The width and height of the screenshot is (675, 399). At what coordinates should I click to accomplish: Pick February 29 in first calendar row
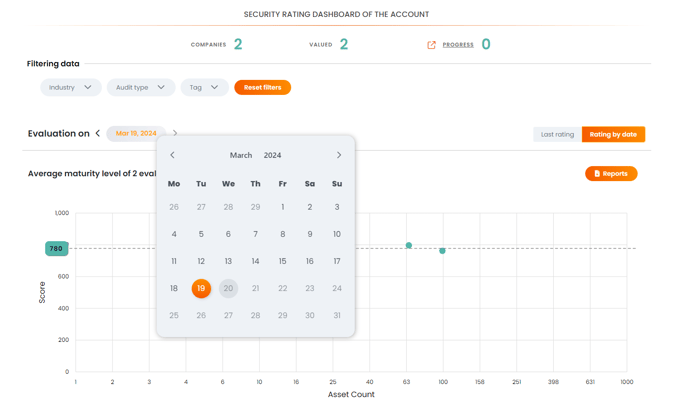coord(255,207)
